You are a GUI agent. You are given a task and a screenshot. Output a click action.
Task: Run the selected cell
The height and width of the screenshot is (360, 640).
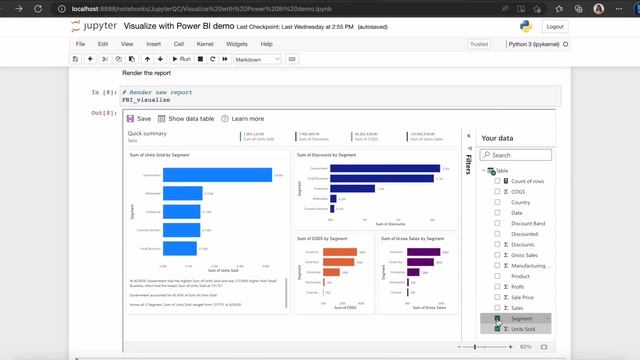(181, 59)
